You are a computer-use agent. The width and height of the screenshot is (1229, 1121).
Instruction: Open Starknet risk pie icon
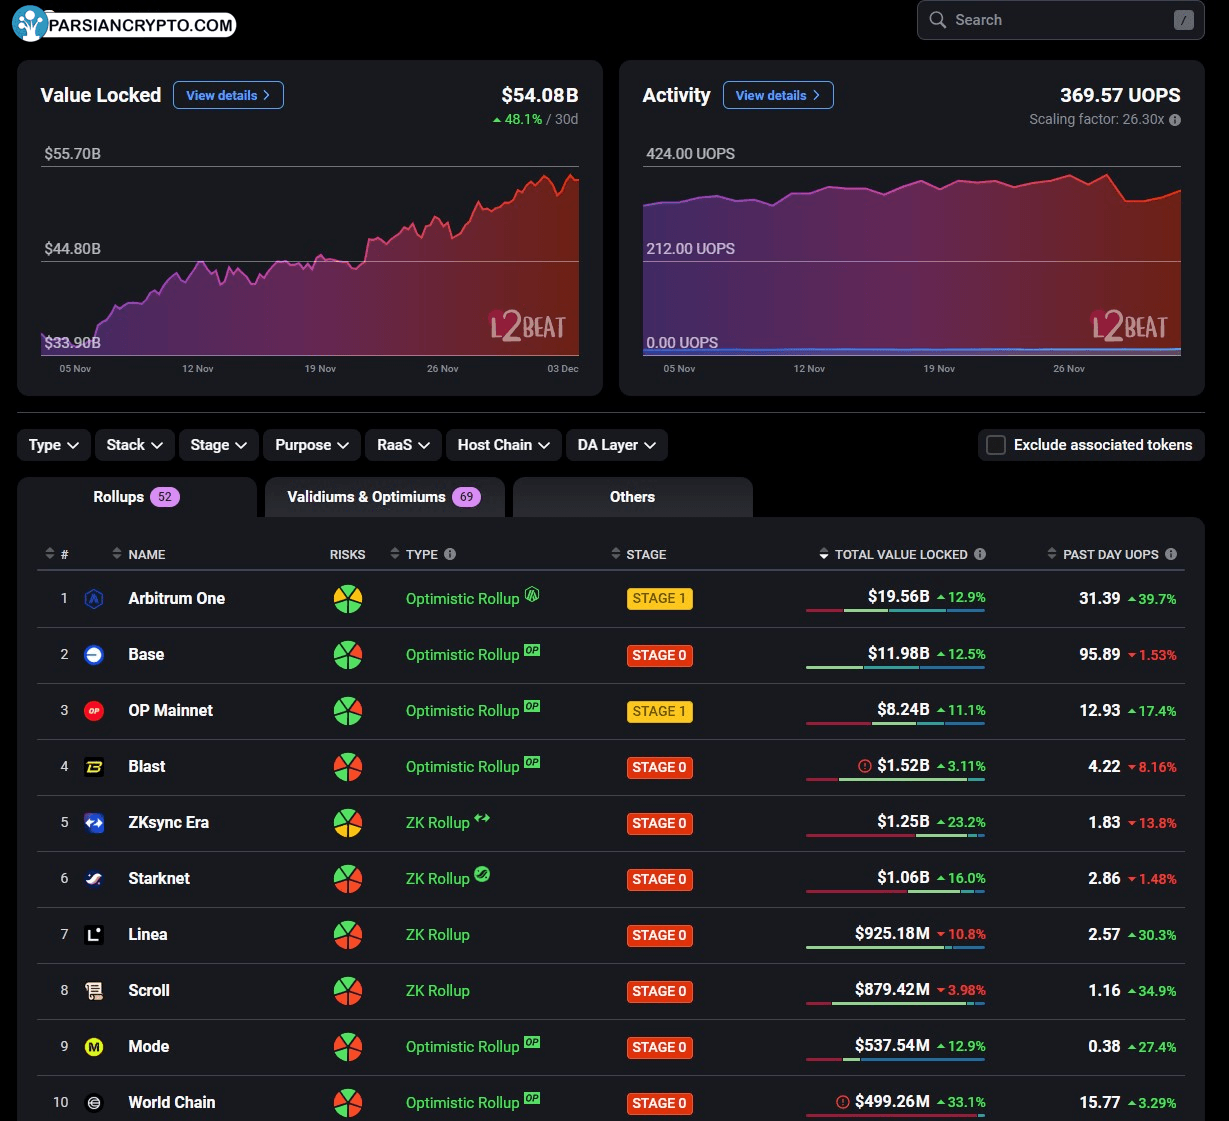tap(348, 879)
